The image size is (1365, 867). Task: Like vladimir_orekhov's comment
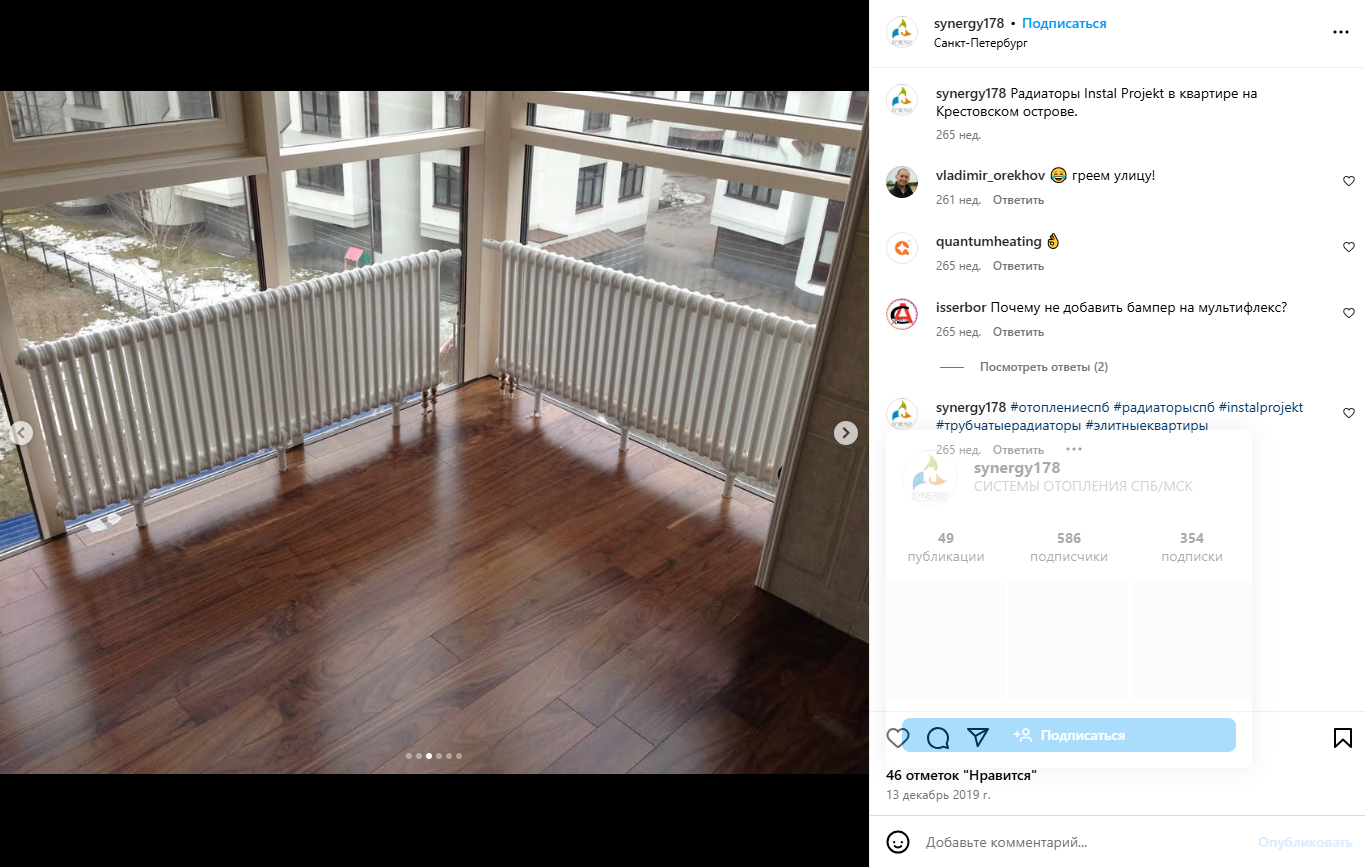(1348, 181)
